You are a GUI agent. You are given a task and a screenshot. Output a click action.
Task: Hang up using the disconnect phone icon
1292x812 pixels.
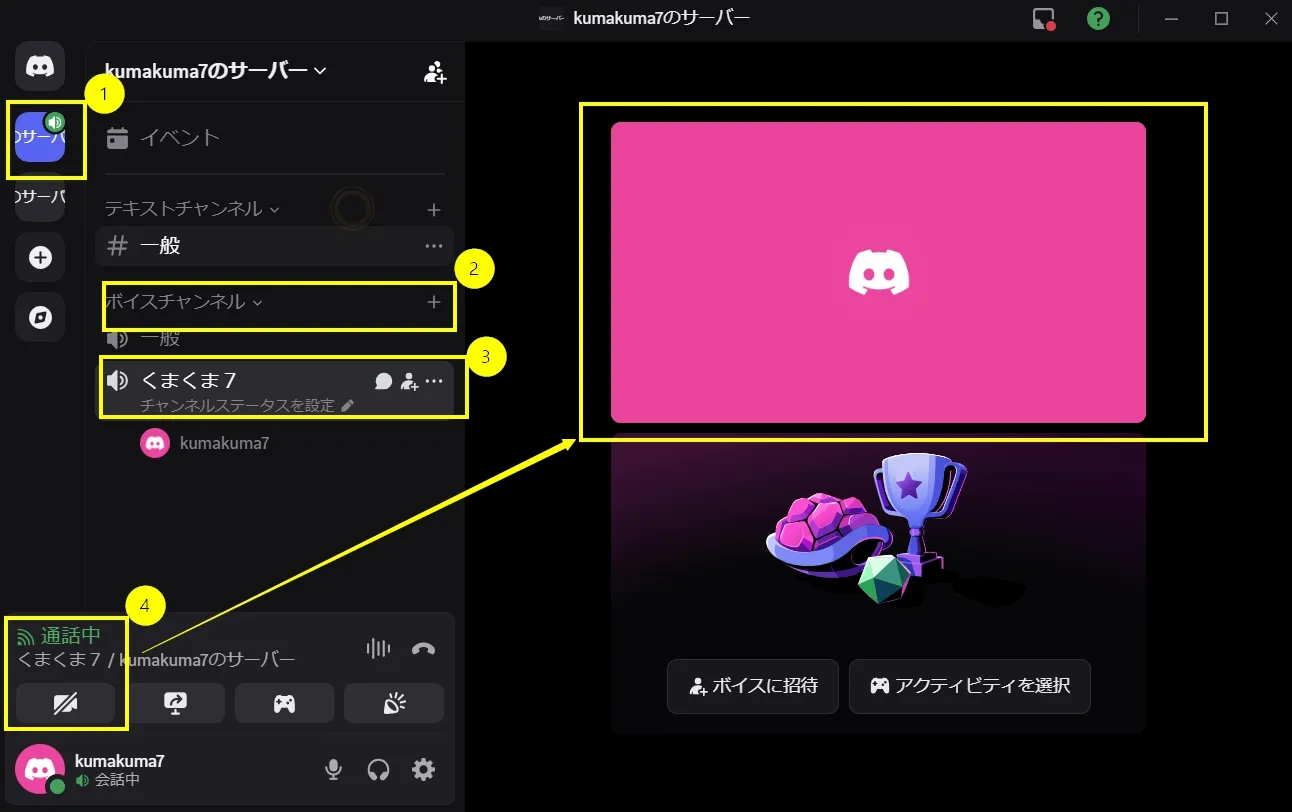click(423, 648)
